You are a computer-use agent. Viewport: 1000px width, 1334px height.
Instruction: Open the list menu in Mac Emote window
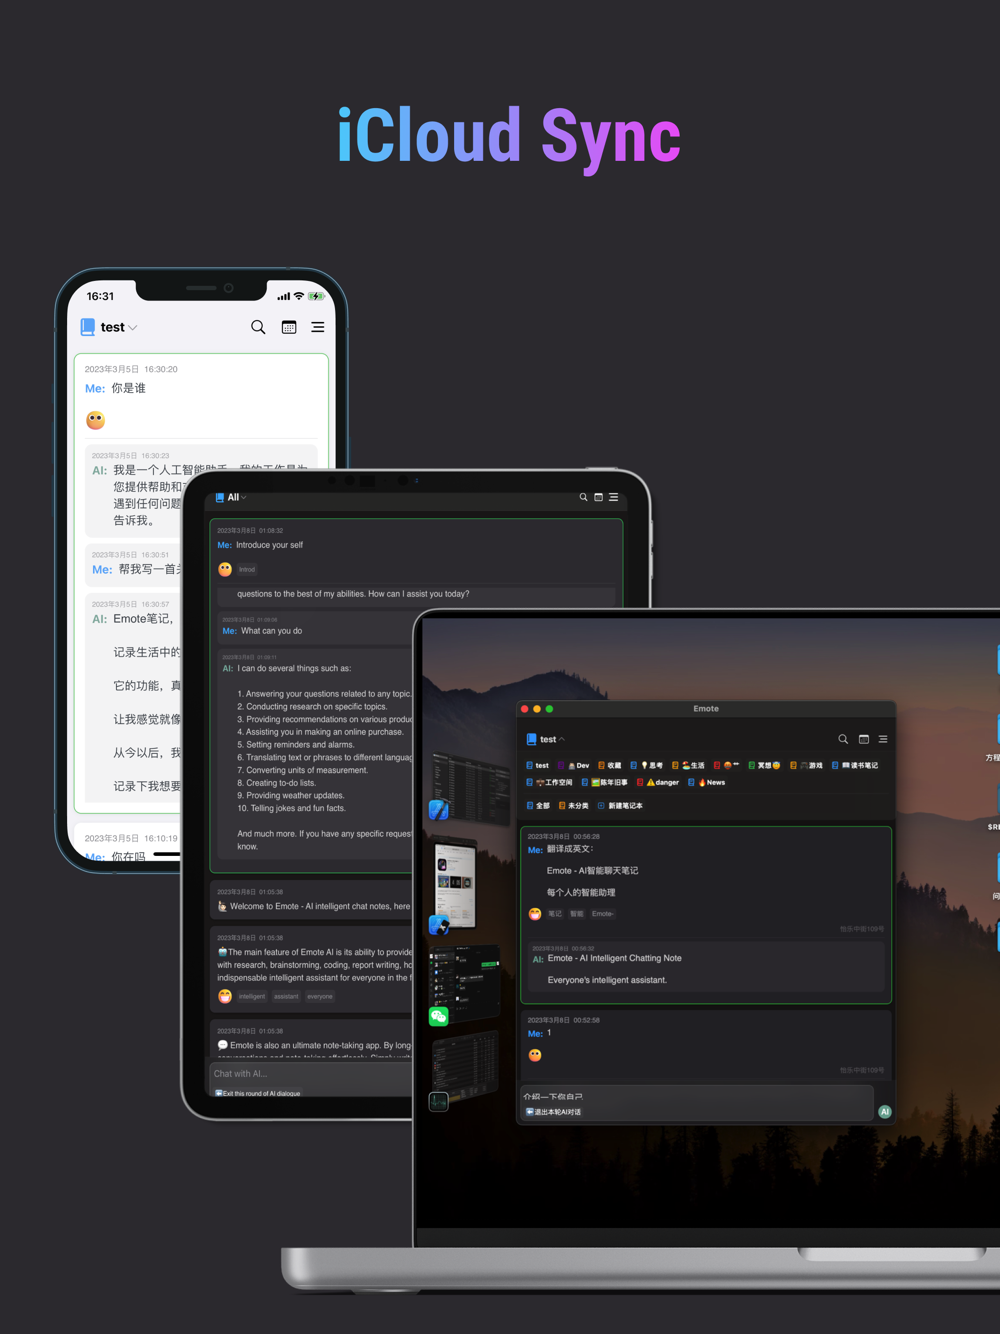pyautogui.click(x=883, y=739)
